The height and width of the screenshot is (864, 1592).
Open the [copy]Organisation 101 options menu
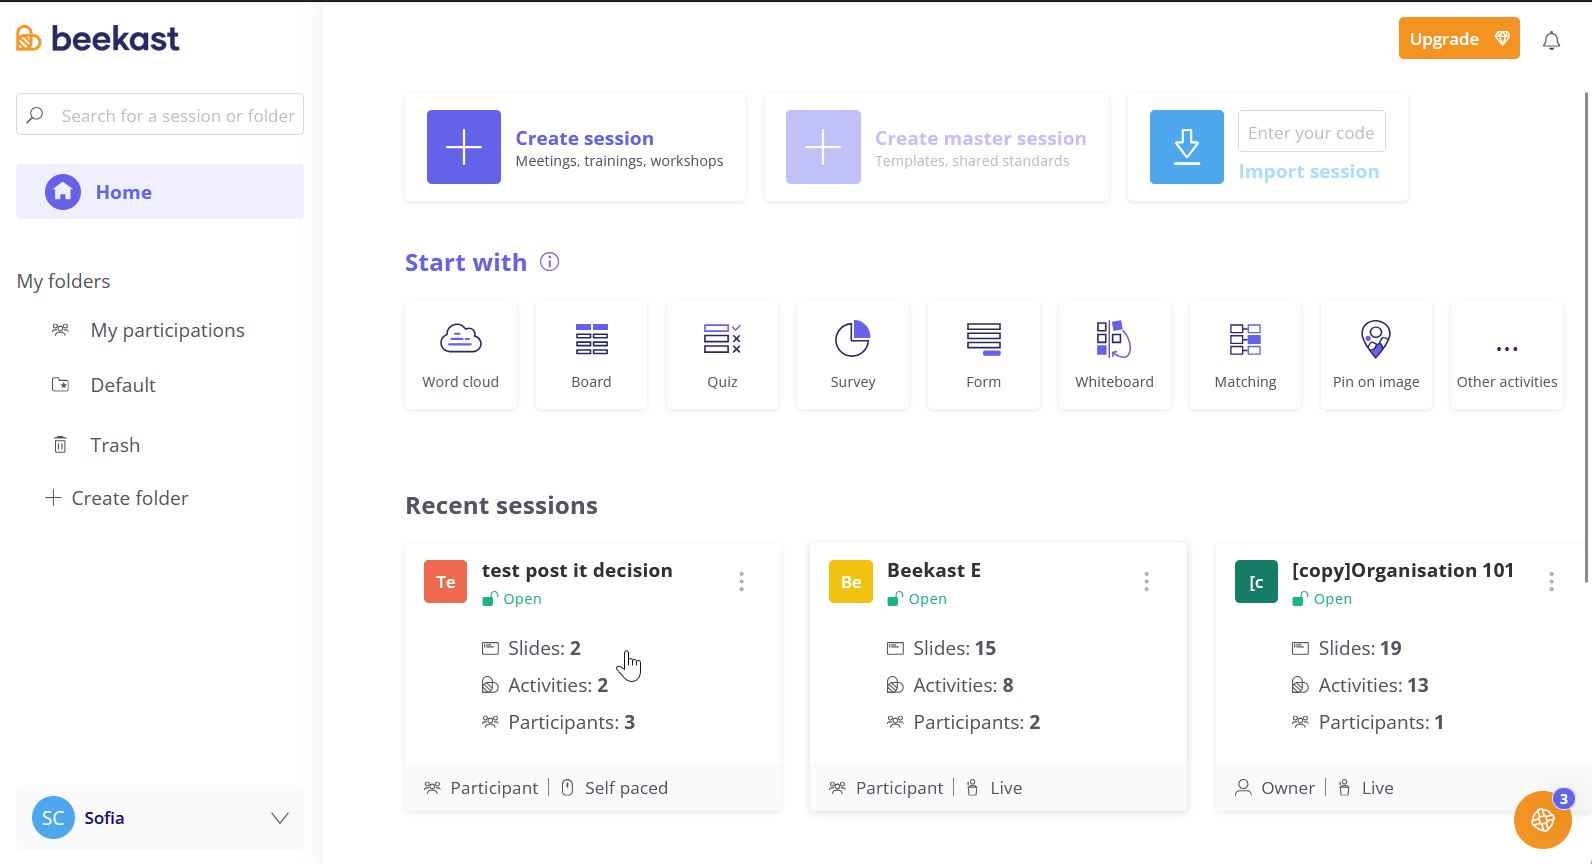coord(1551,581)
